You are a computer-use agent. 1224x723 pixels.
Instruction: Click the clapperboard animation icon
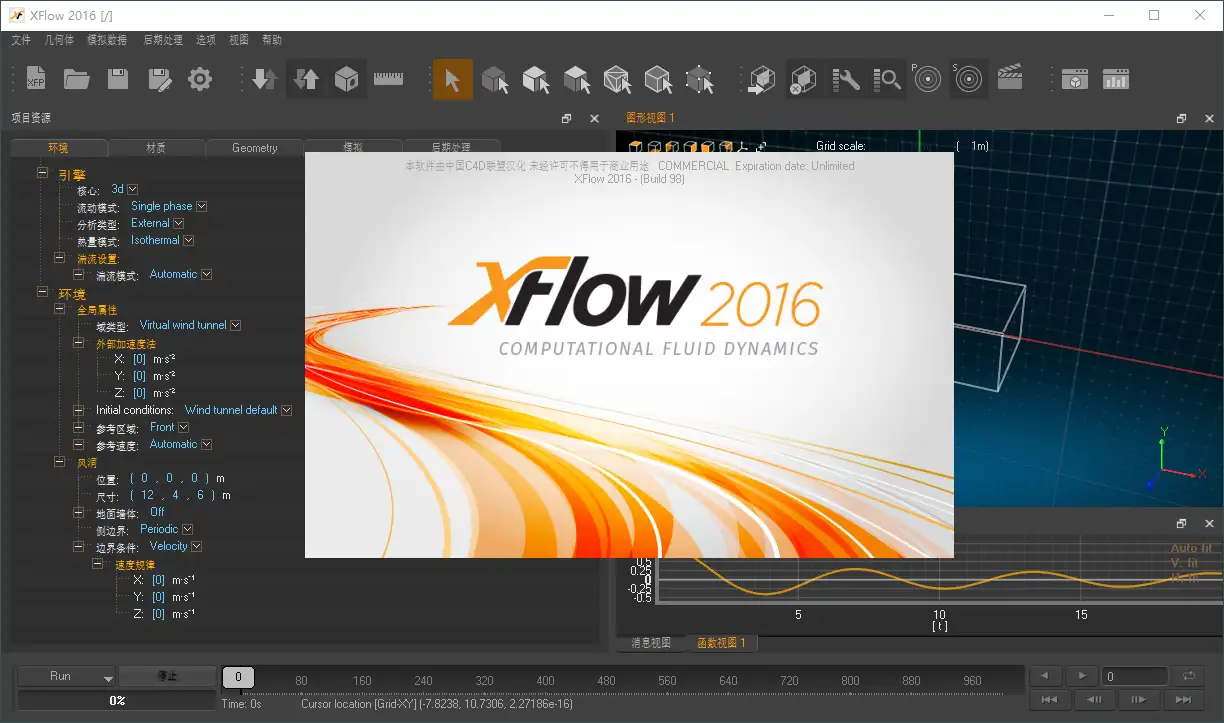point(1010,79)
